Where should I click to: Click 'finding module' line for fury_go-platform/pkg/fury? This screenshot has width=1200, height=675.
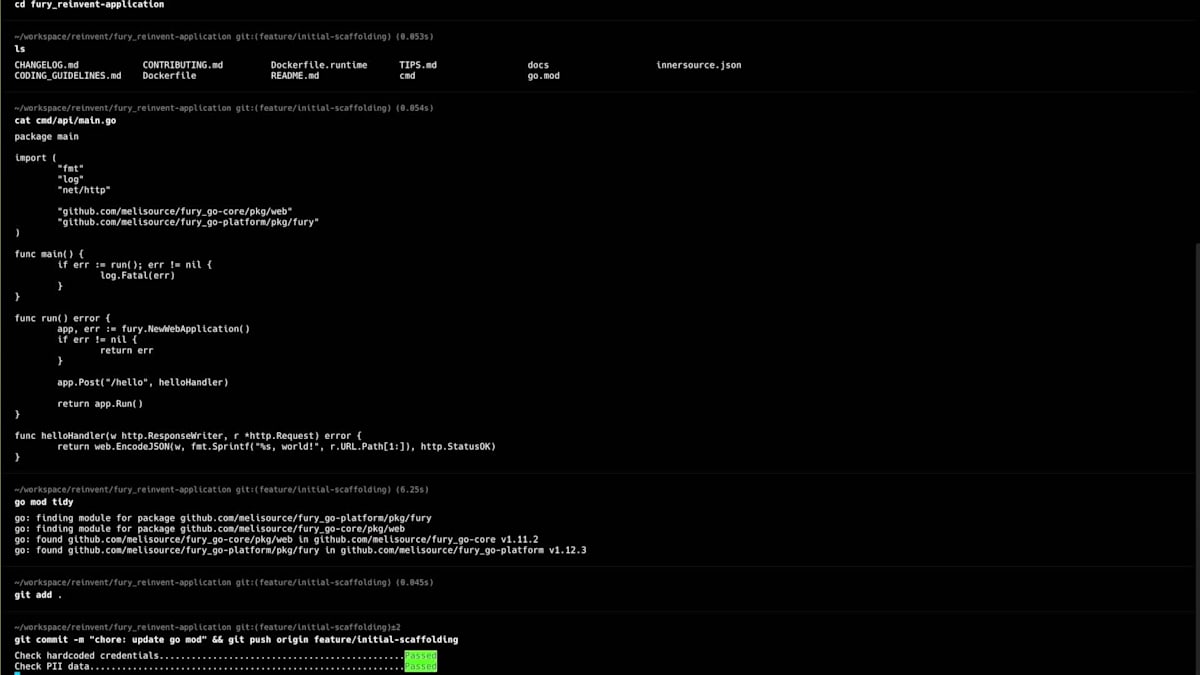pyautogui.click(x=223, y=518)
